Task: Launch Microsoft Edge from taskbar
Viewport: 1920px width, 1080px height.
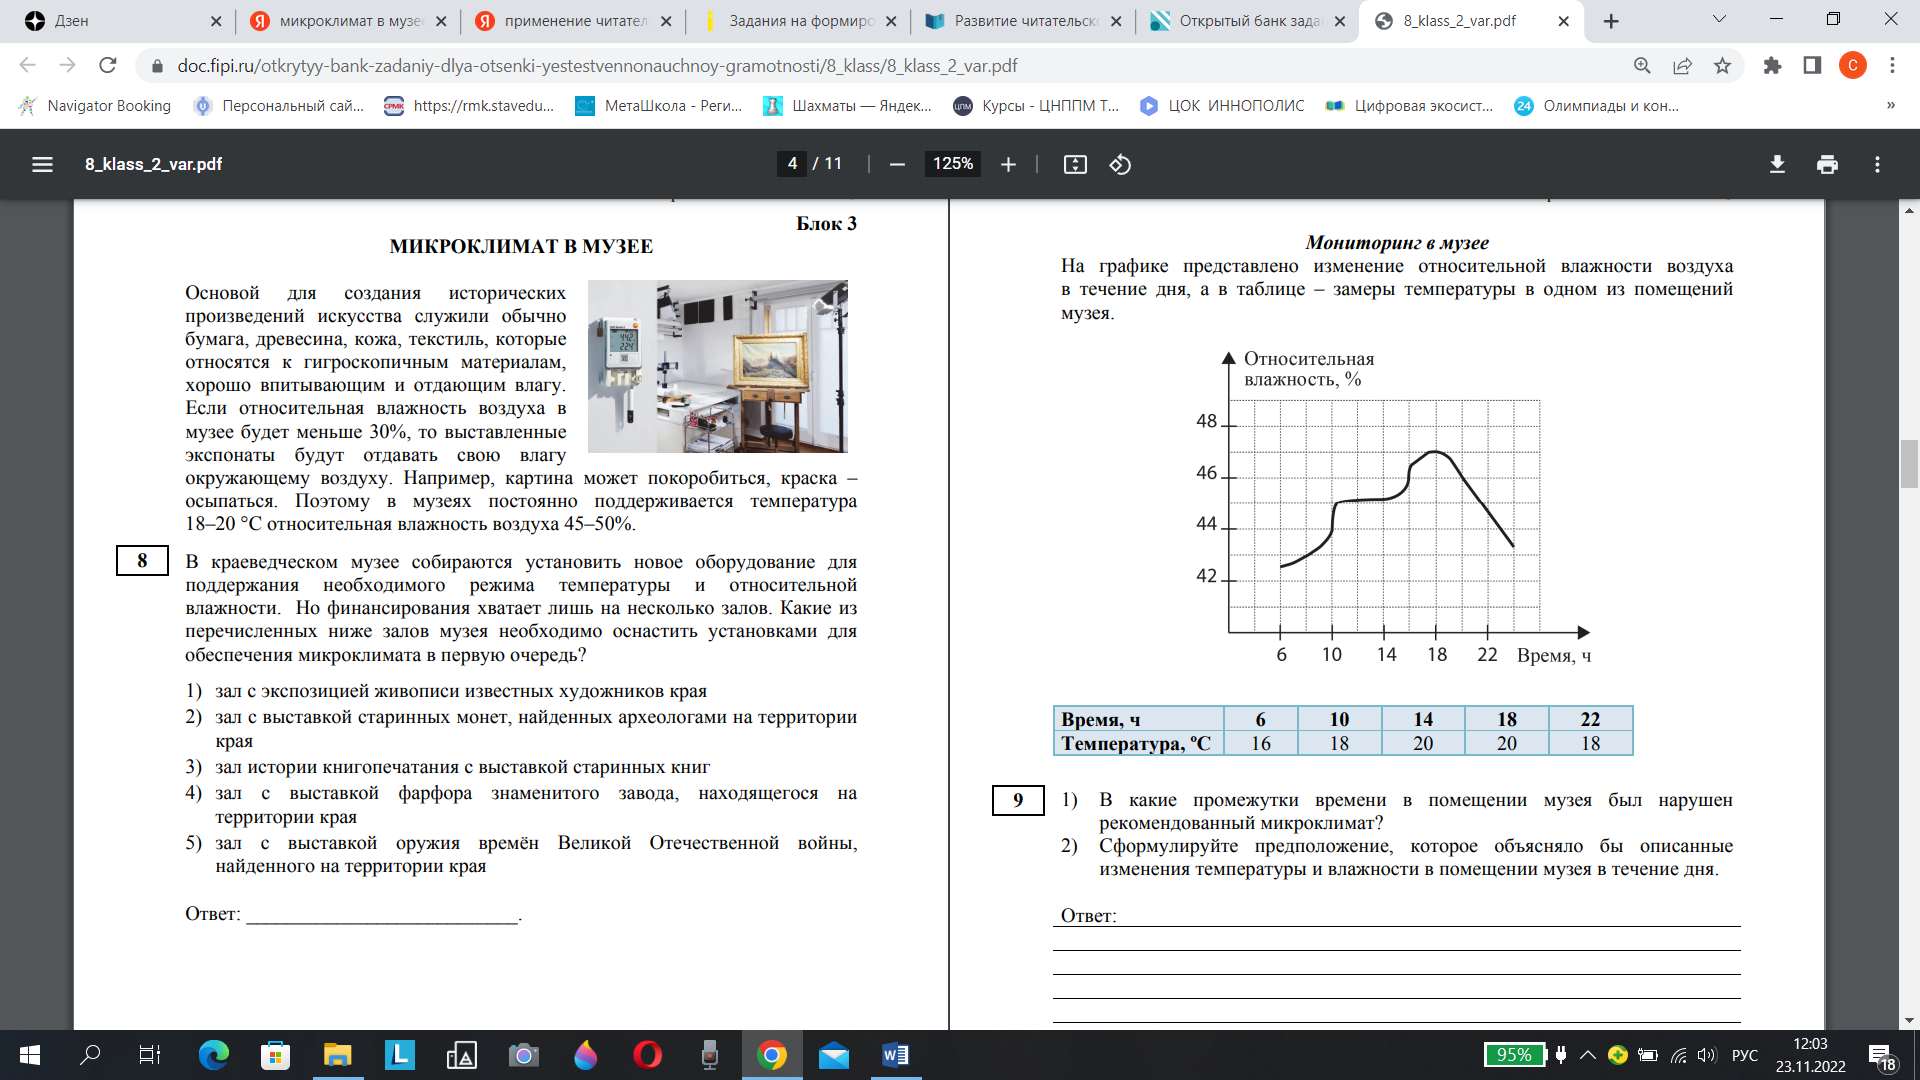Action: (x=213, y=1055)
